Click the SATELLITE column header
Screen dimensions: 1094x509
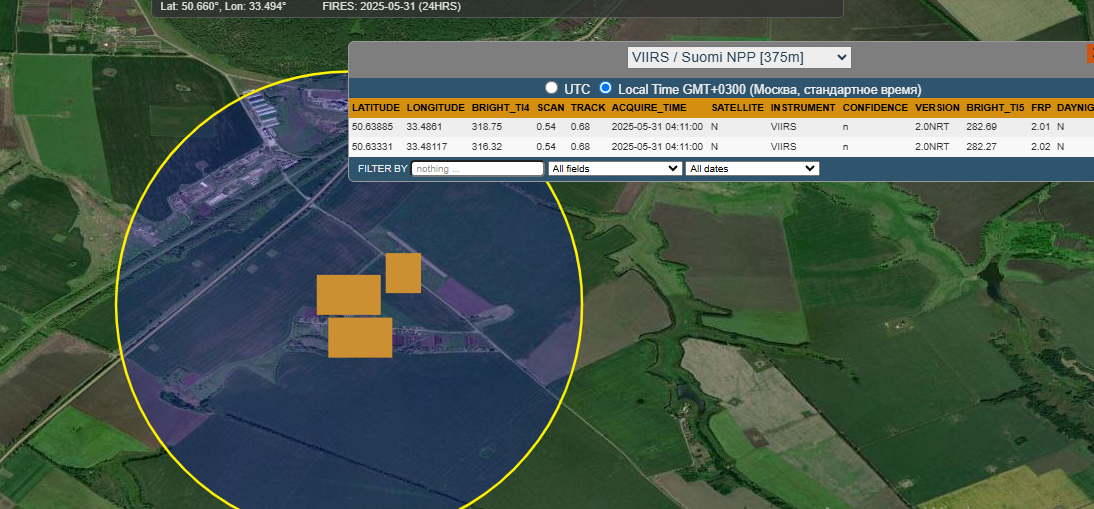737,108
